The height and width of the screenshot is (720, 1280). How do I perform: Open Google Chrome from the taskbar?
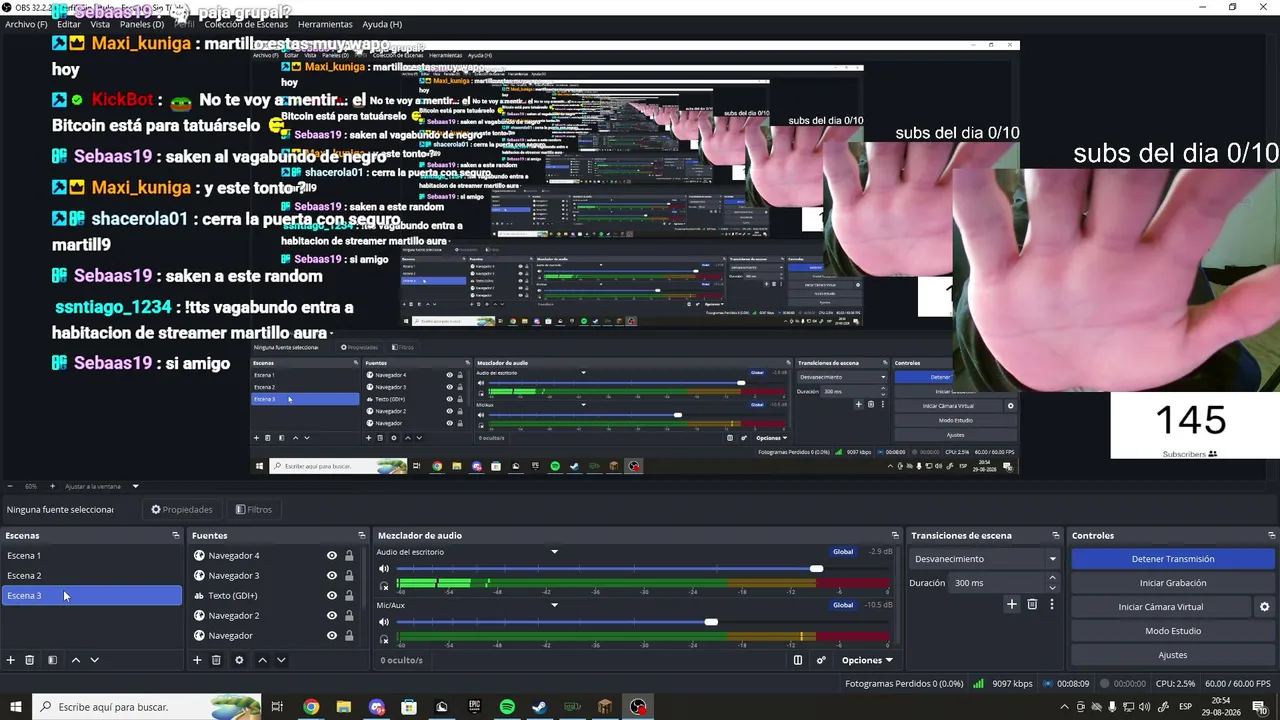pos(311,707)
